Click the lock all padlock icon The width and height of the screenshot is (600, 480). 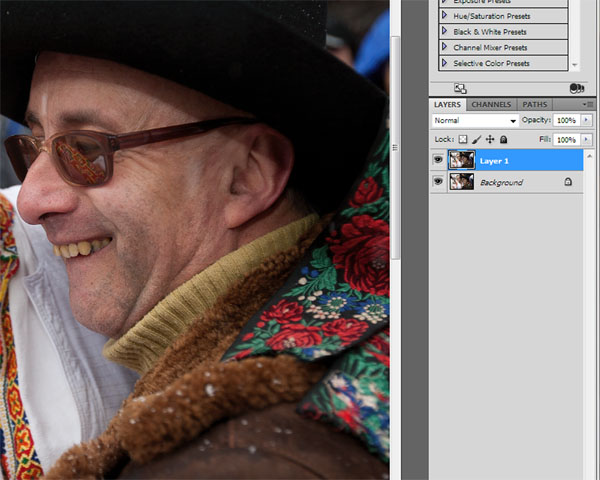coord(503,140)
